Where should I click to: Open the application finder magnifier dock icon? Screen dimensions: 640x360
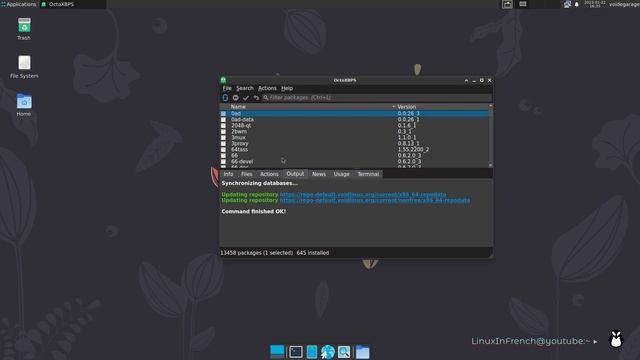coord(344,351)
